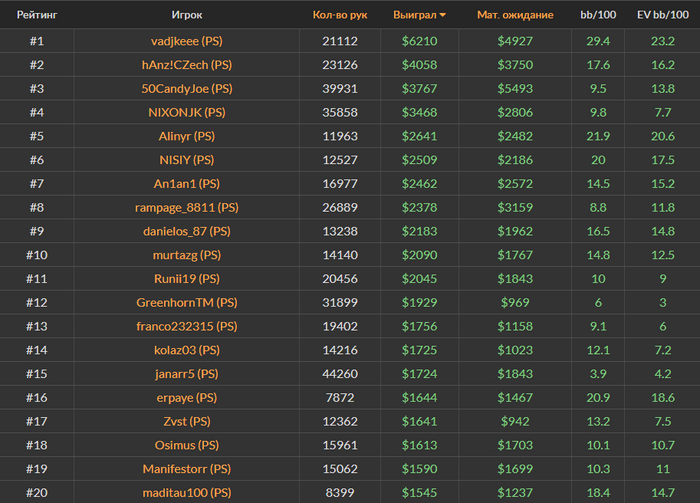View rampage_8811 (PS) player page

(186, 208)
